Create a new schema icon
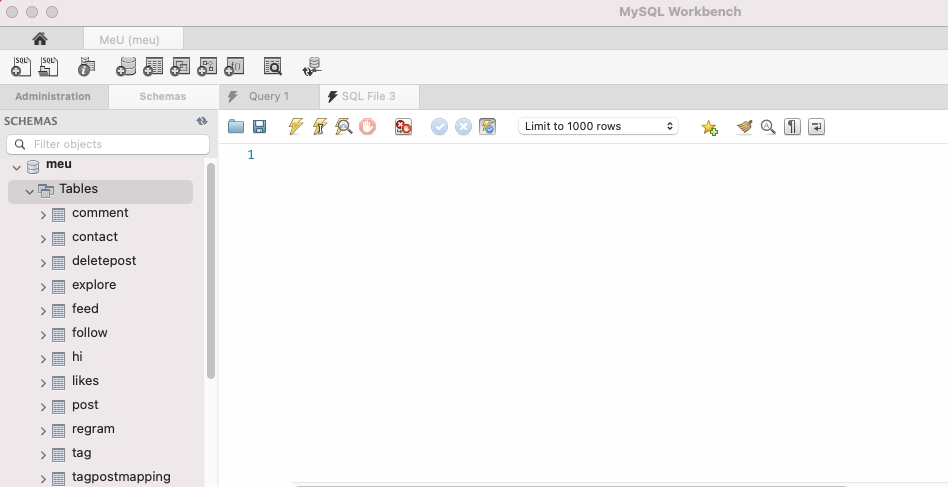Viewport: 948px width, 487px height. [x=126, y=66]
